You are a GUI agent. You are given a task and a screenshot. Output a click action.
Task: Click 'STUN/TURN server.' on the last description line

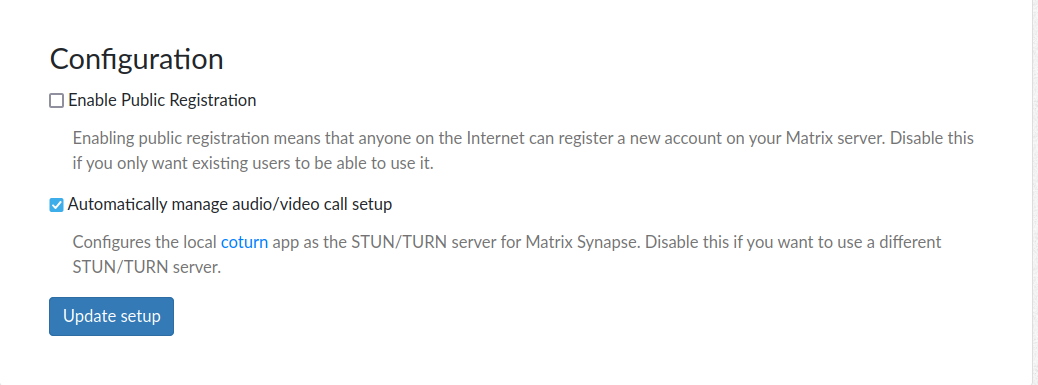[146, 269]
